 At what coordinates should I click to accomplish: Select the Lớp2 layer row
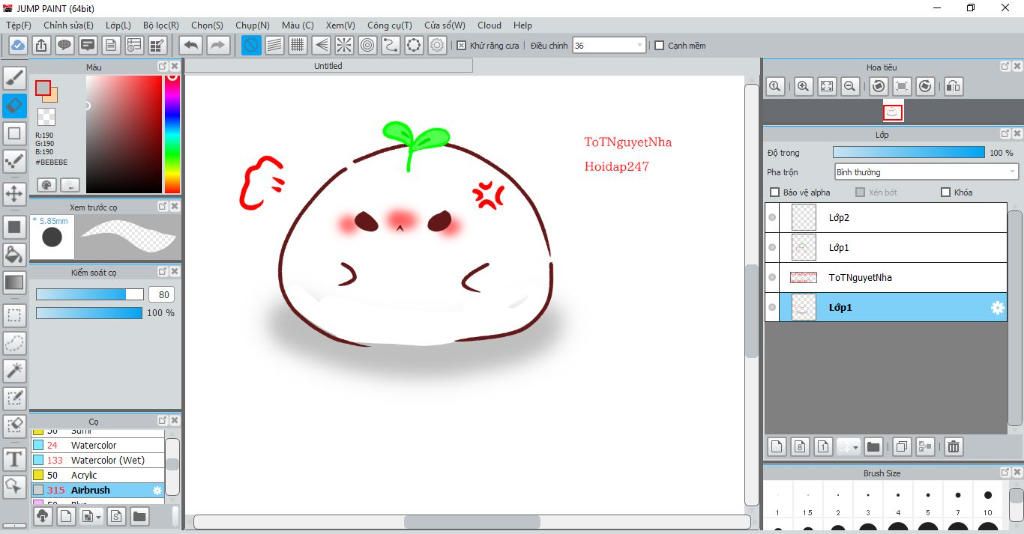click(886, 217)
